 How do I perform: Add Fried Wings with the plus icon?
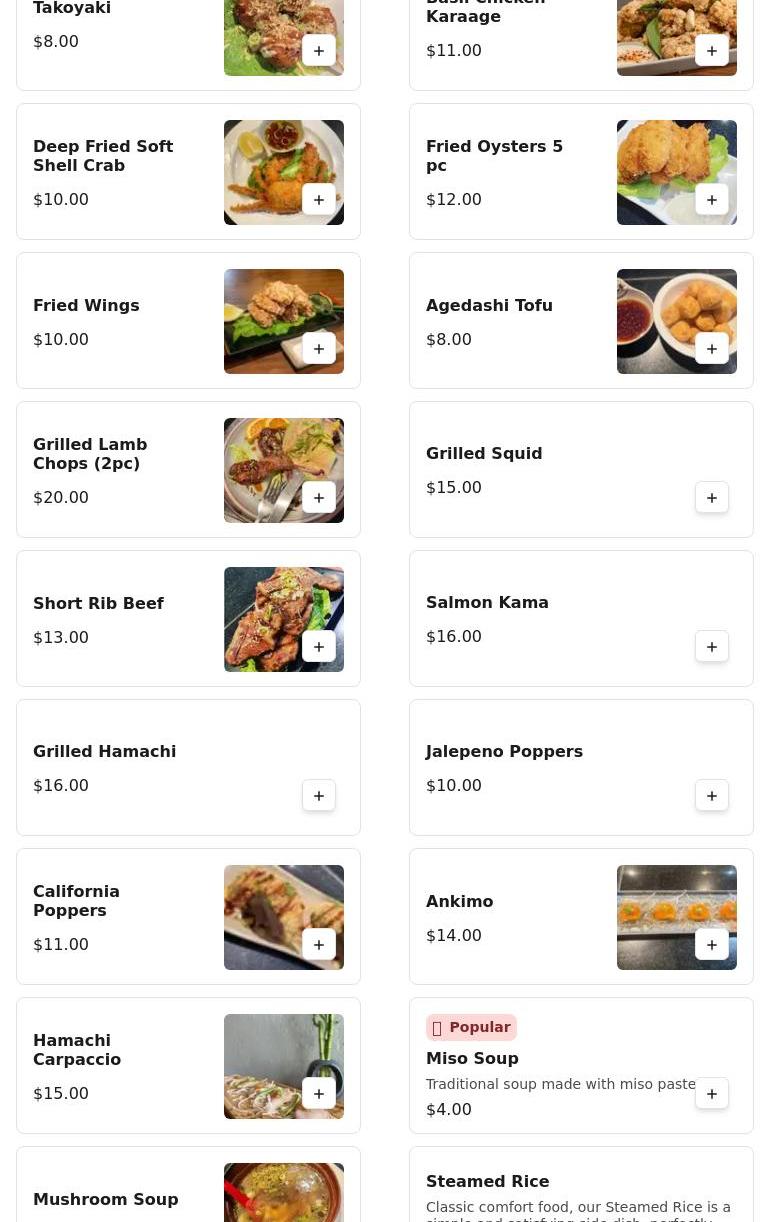tap(319, 349)
